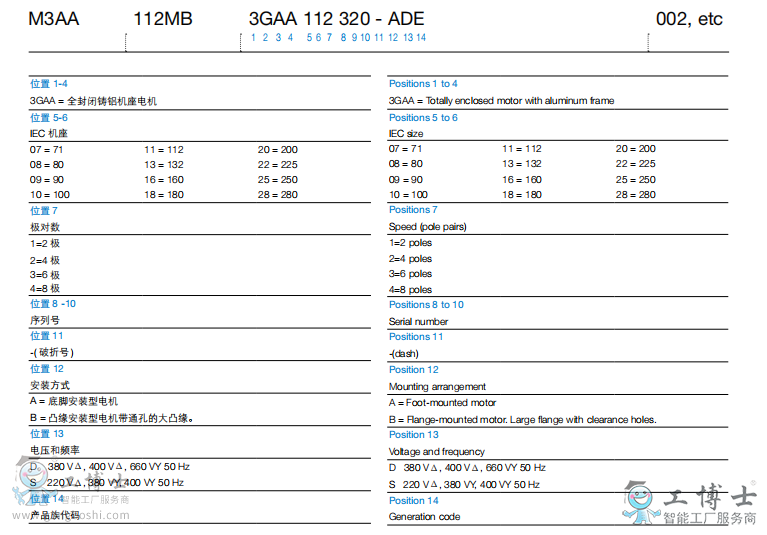
Task: Select 'Positions 7' heading
Action: [413, 210]
